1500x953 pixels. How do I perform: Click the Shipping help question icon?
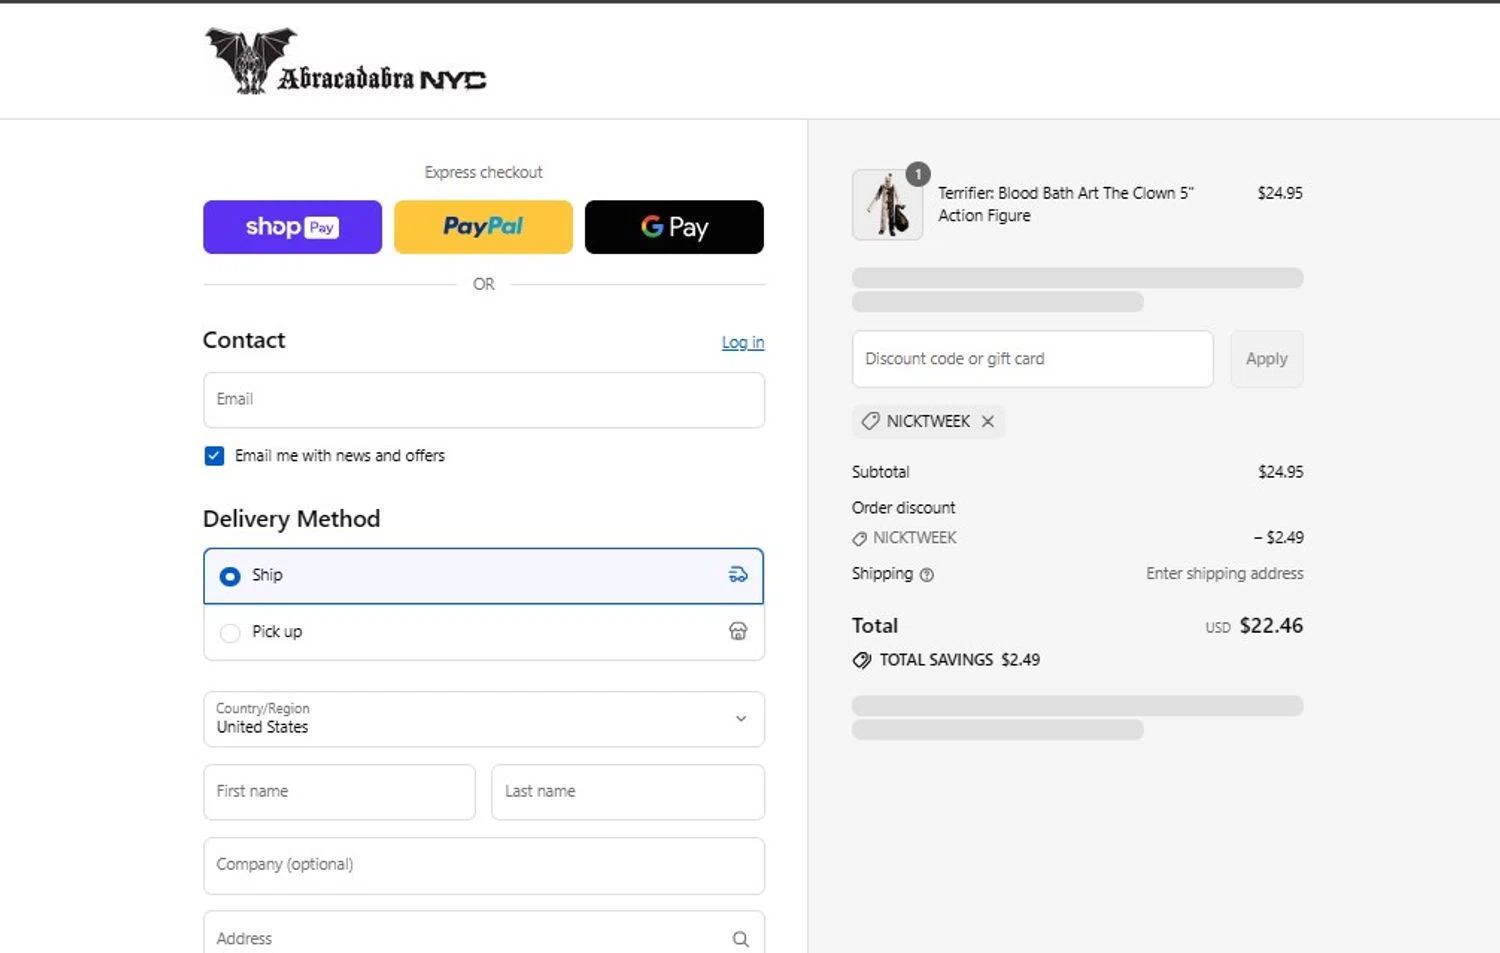(x=927, y=575)
